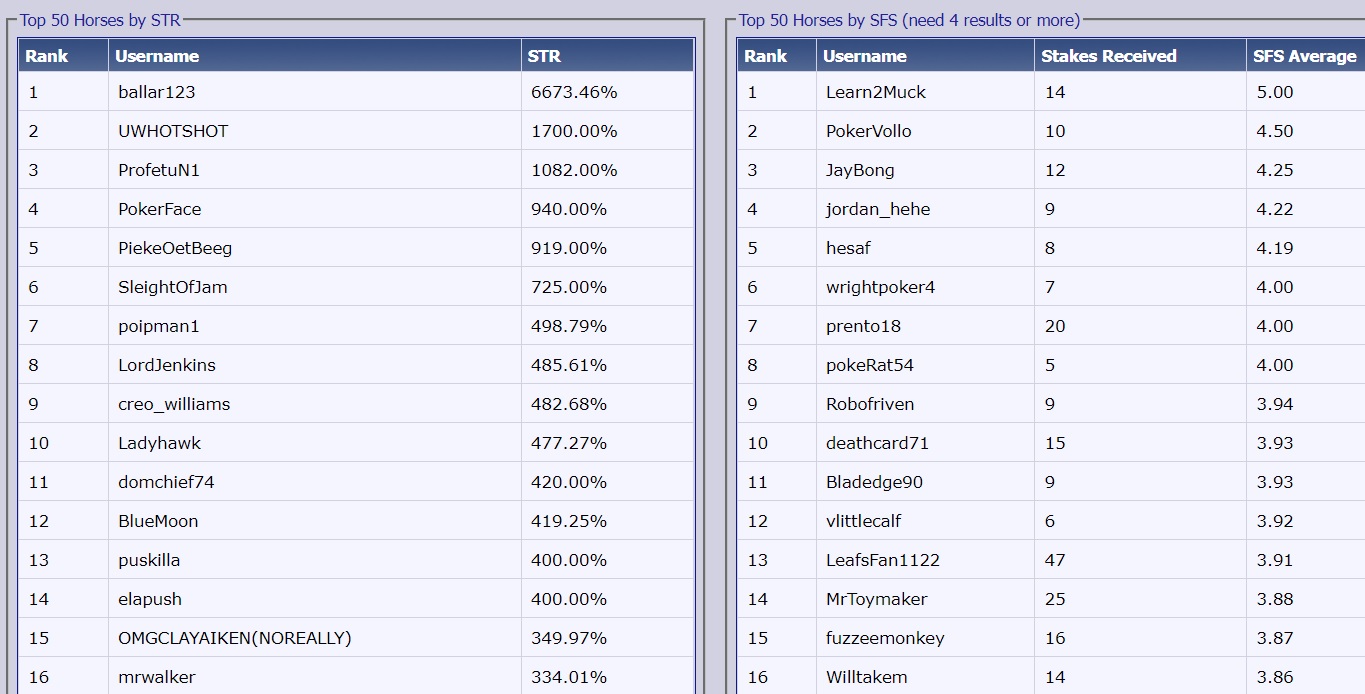Open PiekeOetBeeg username entry
This screenshot has width=1365, height=694.
175,248
